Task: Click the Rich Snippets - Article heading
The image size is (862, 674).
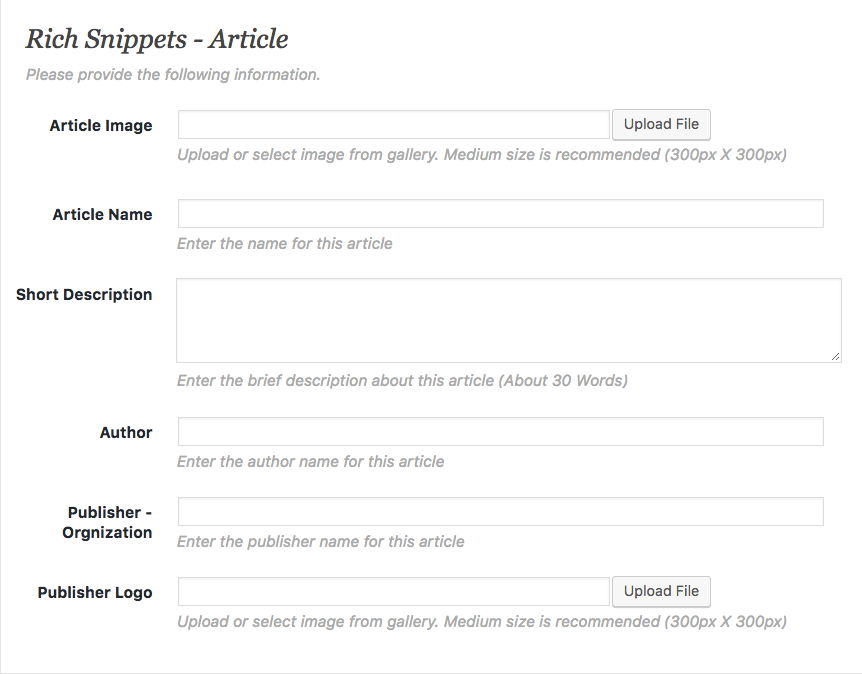Action: pyautogui.click(x=155, y=39)
